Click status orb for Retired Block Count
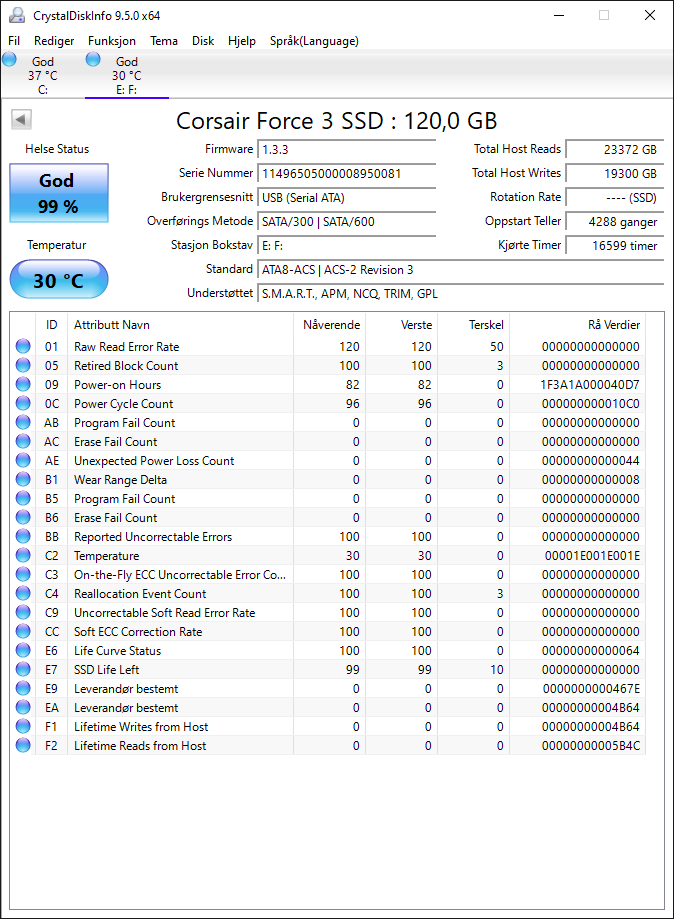Image resolution: width=674 pixels, height=919 pixels. tap(23, 365)
